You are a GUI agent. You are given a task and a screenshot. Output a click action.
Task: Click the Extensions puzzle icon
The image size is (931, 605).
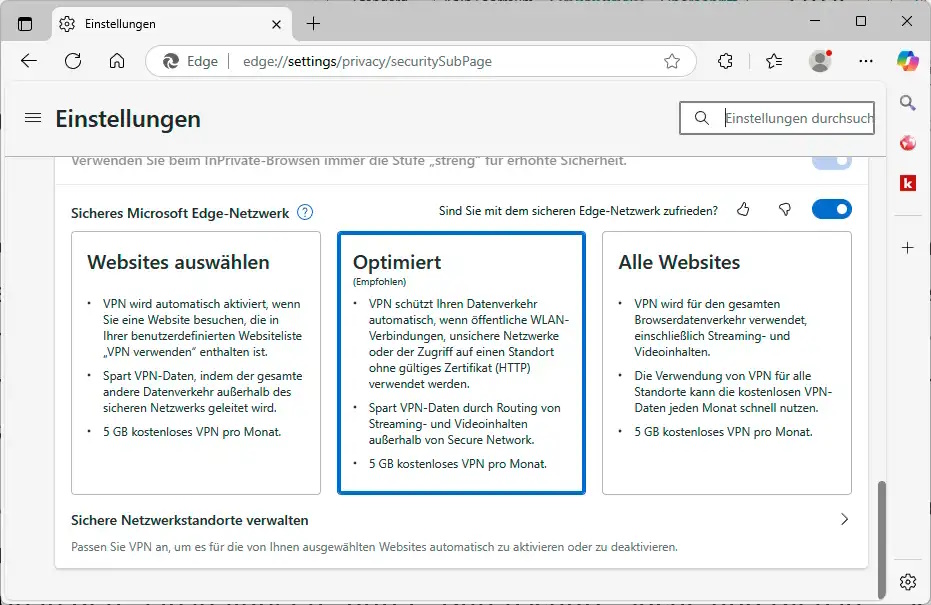[x=726, y=61]
